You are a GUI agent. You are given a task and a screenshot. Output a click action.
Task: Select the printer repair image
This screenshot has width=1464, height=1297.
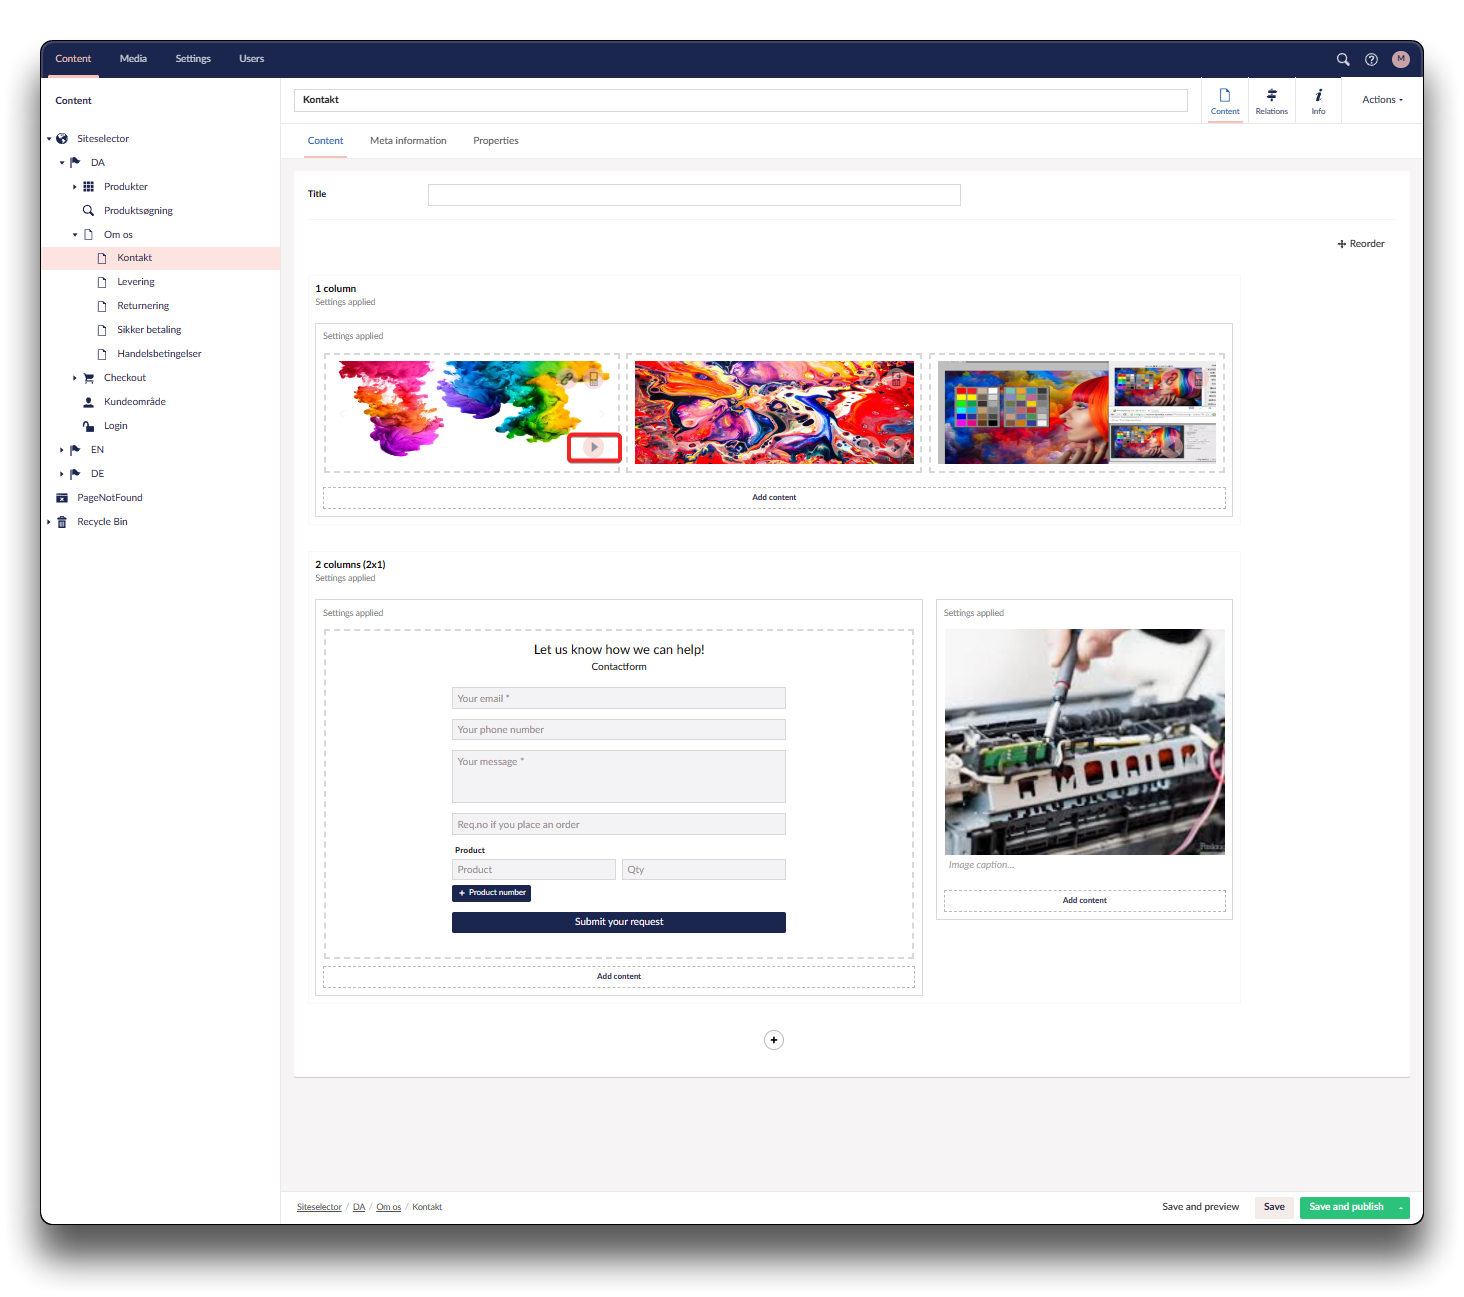[x=1084, y=742]
